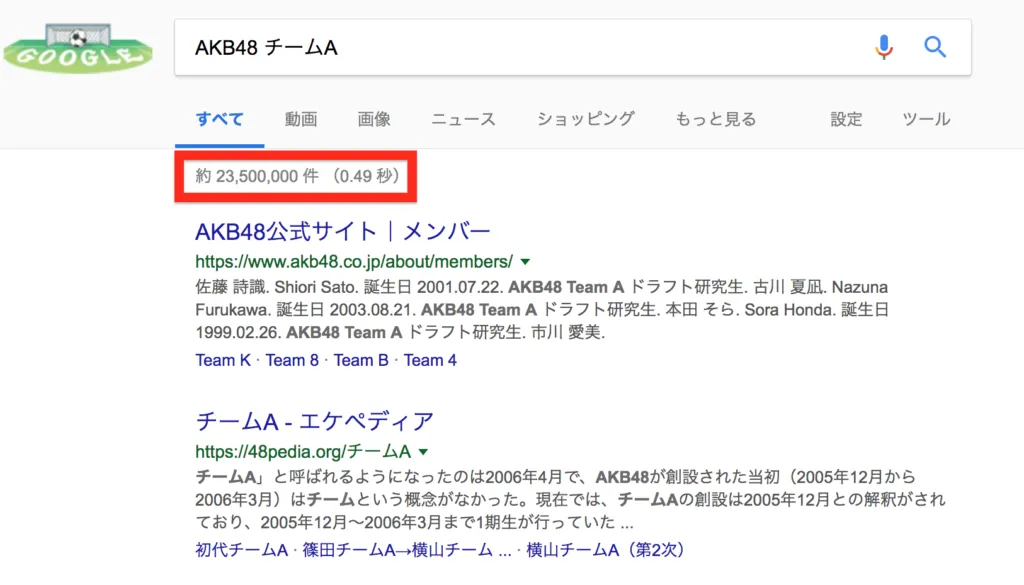Open the 篠田チームA→横山チーム sitelink
Image resolution: width=1024 pixels, height=585 pixels.
point(406,550)
